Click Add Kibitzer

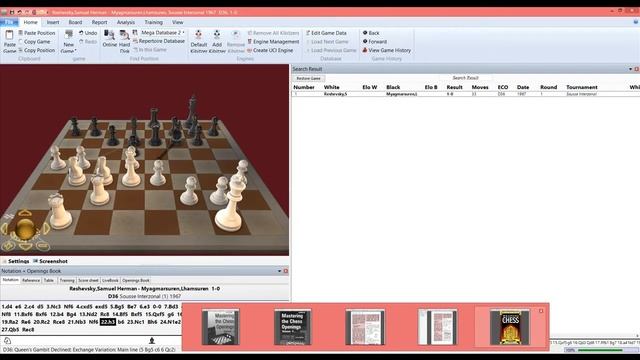coord(217,42)
